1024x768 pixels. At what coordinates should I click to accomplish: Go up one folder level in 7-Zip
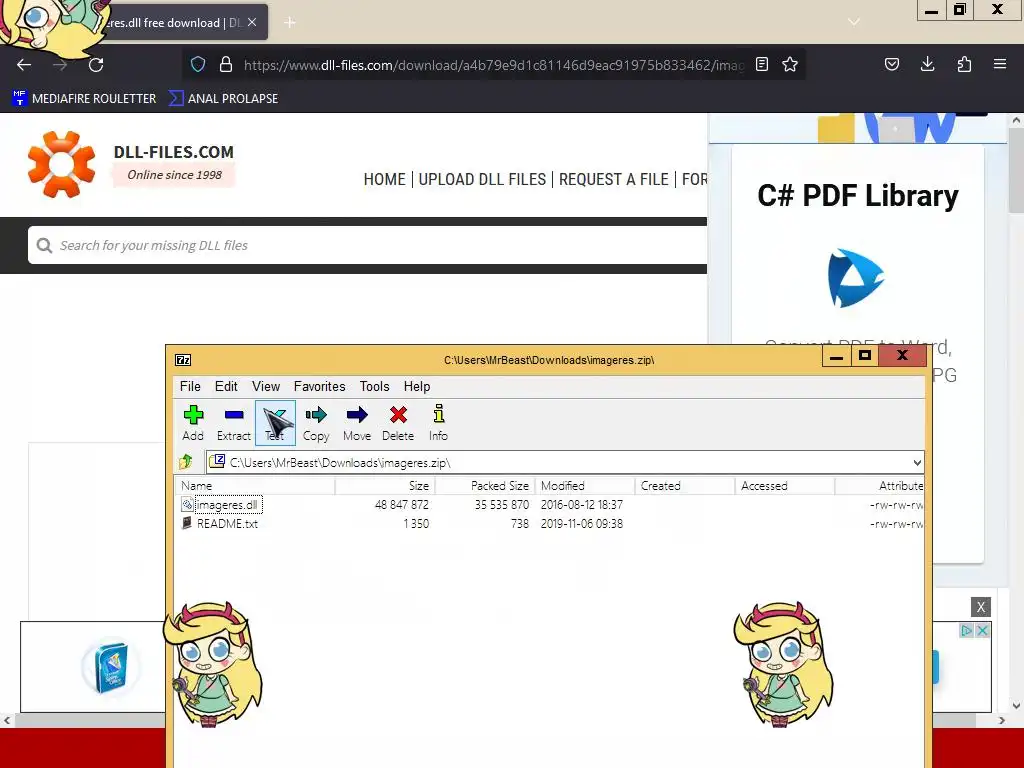(x=185, y=462)
